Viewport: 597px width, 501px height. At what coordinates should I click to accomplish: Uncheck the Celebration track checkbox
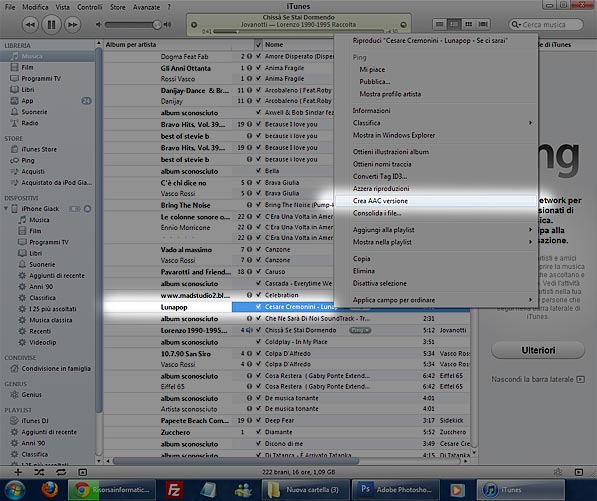[x=259, y=295]
